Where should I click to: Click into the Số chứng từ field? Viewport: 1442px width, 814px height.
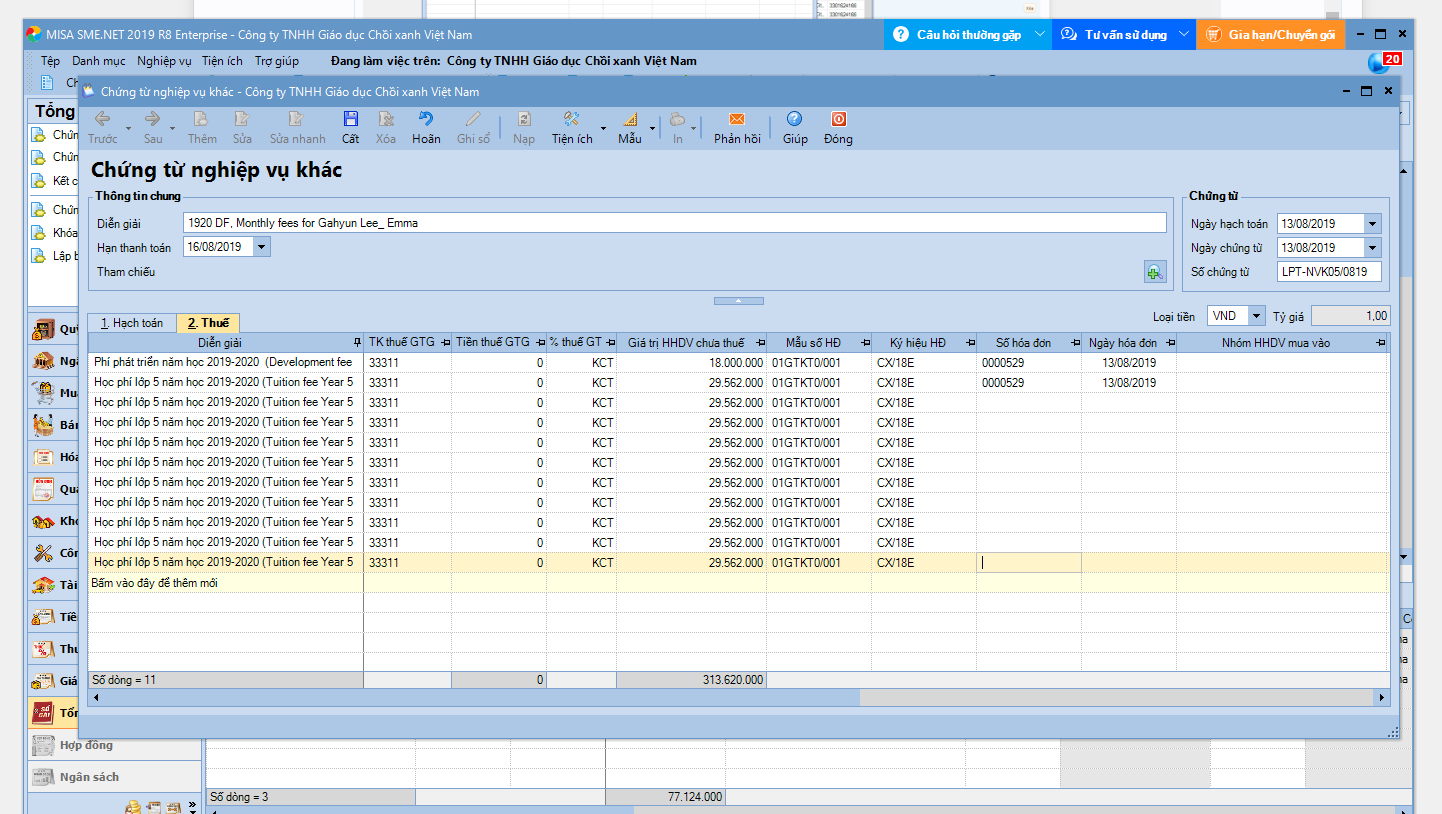pyautogui.click(x=1329, y=272)
